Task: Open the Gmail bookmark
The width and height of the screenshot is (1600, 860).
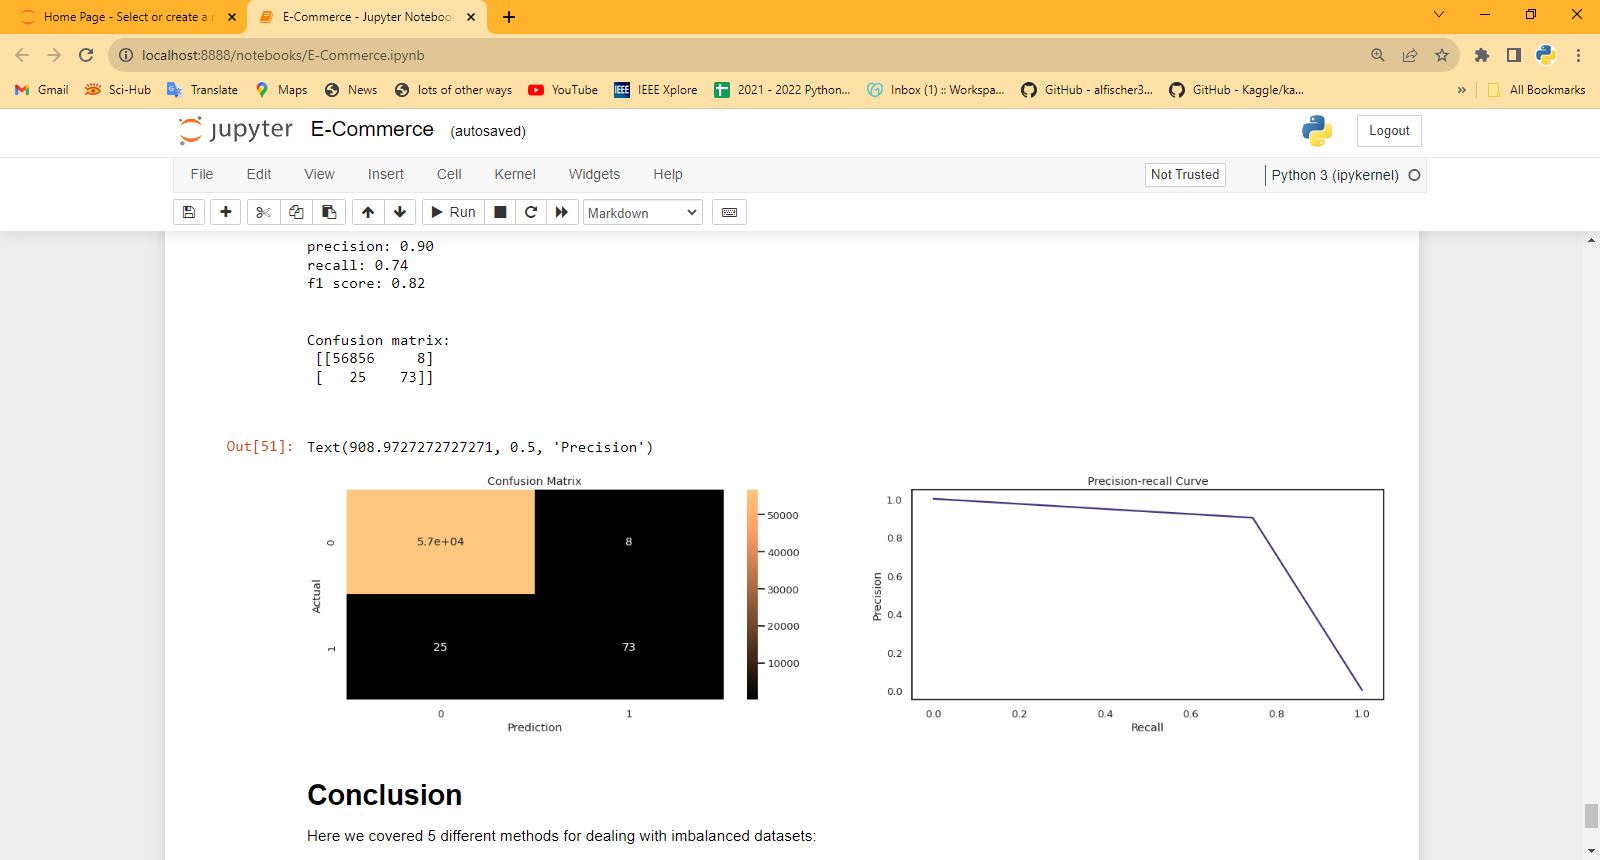Action: pyautogui.click(x=42, y=90)
